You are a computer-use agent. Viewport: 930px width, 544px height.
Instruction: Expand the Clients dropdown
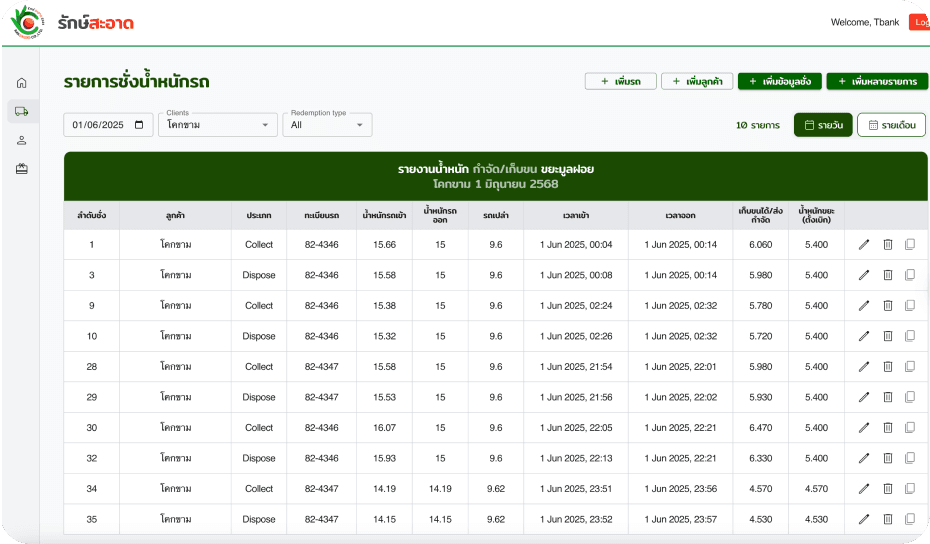(x=218, y=125)
